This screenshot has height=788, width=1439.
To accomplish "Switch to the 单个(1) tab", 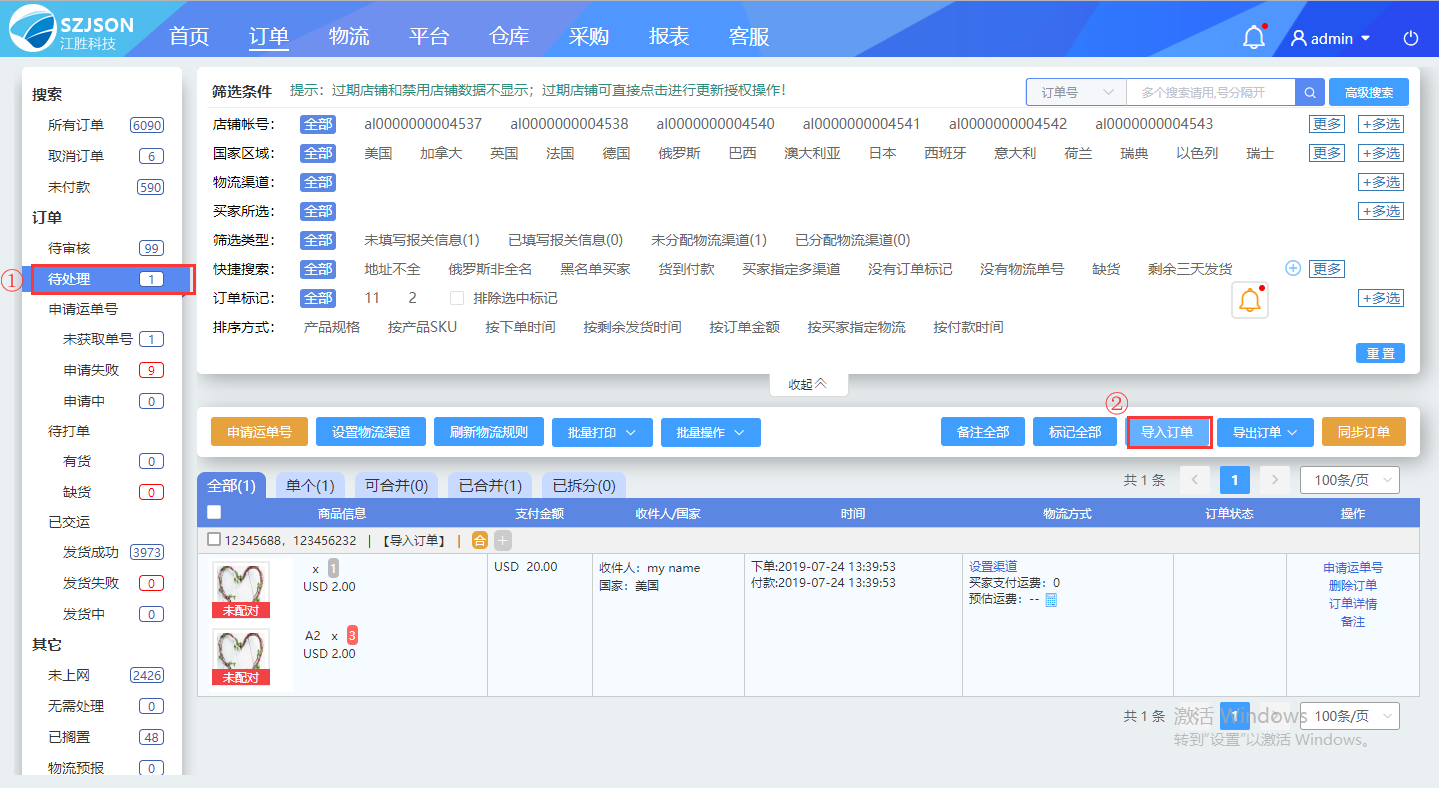I will tap(310, 485).
